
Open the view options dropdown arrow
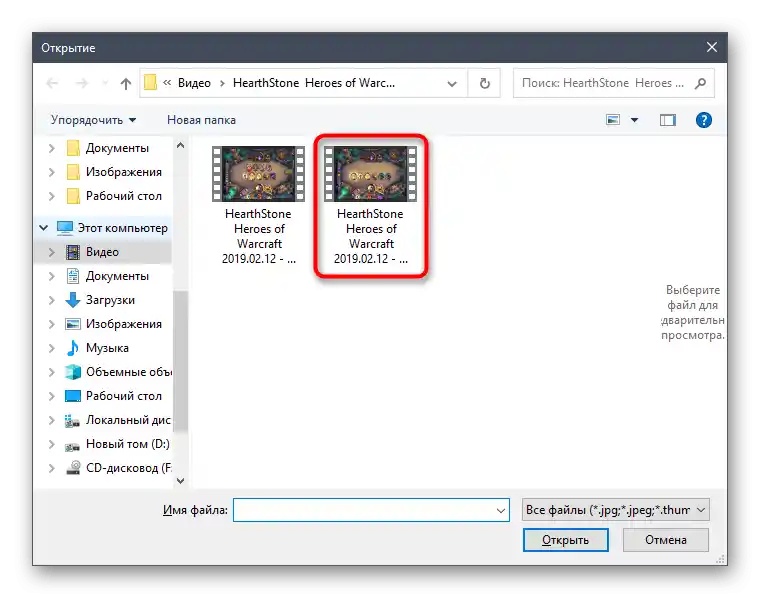(x=634, y=120)
